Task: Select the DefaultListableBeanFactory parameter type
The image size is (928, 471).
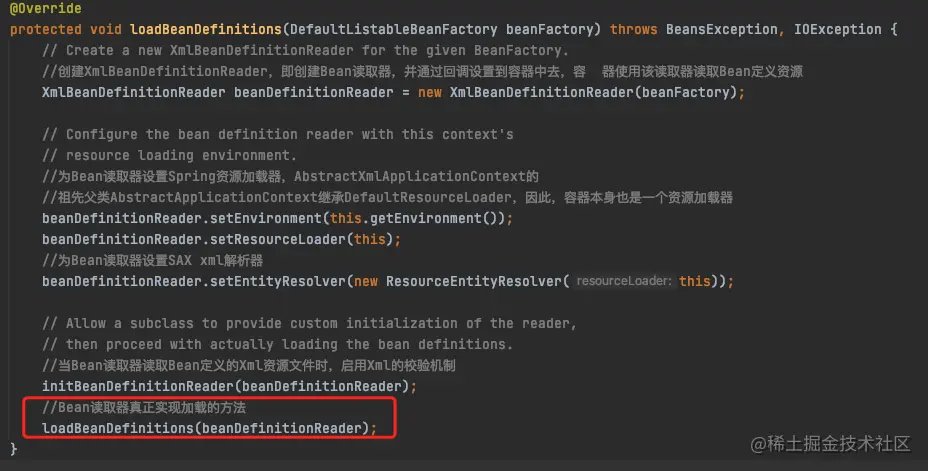Action: tap(394, 30)
